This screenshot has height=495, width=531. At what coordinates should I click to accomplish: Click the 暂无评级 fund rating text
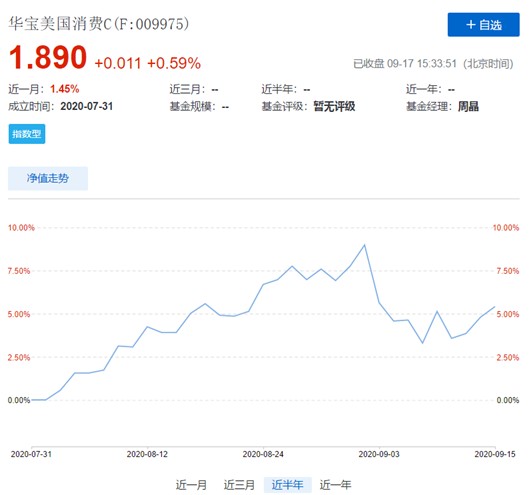click(x=334, y=107)
